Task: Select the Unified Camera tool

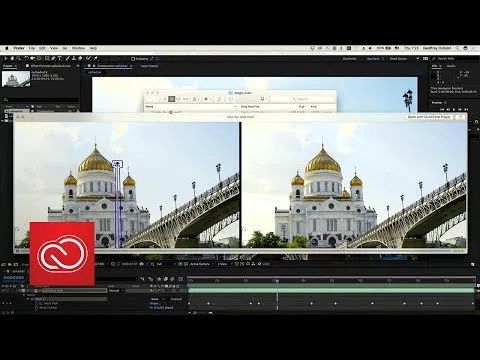Action: (x=33, y=58)
